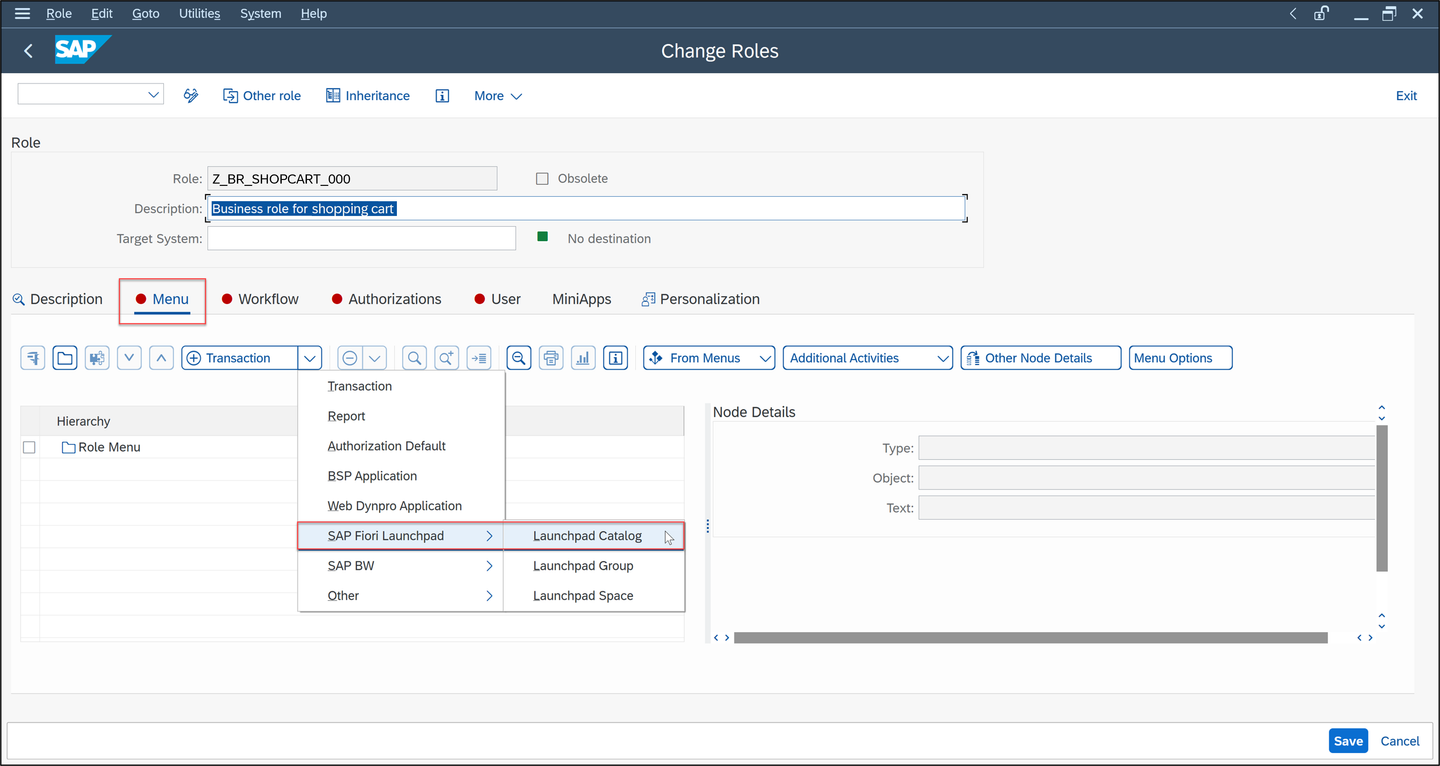Screen dimensions: 1440x766
Task: Toggle the dropdown arrow beside the Transaction button
Action: 310,358
